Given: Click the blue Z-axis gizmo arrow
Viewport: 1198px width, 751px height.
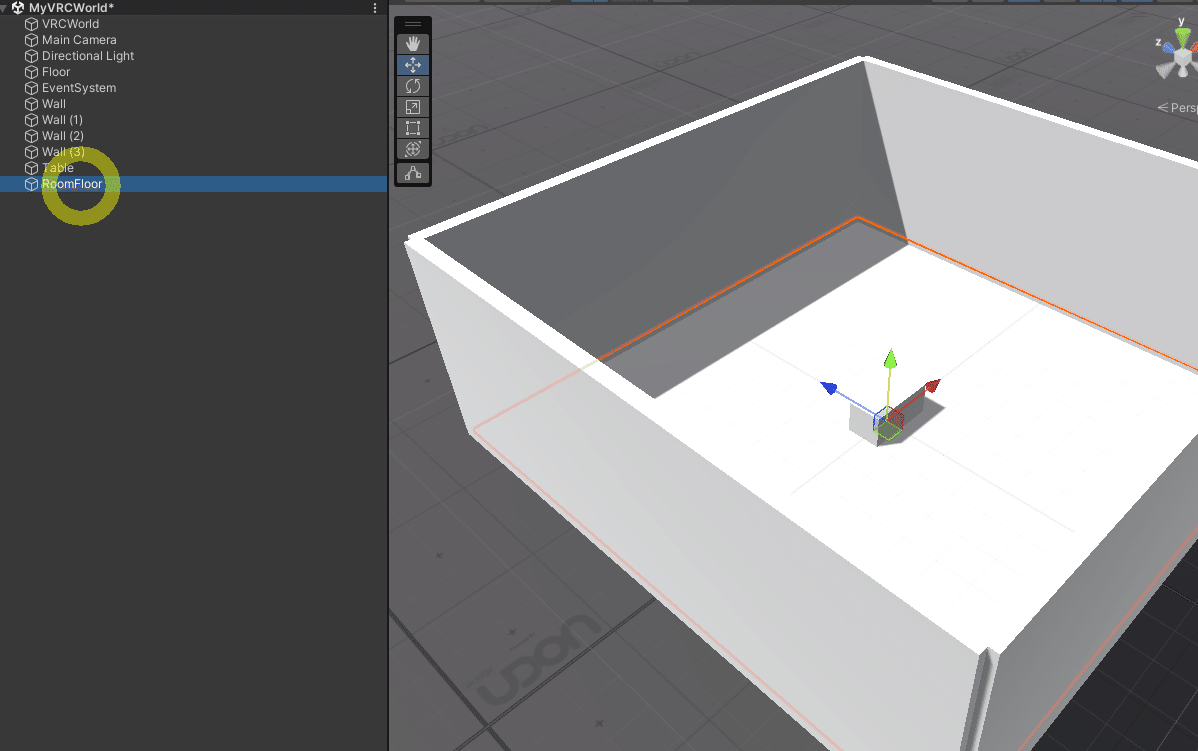Looking at the screenshot, I should [x=829, y=388].
